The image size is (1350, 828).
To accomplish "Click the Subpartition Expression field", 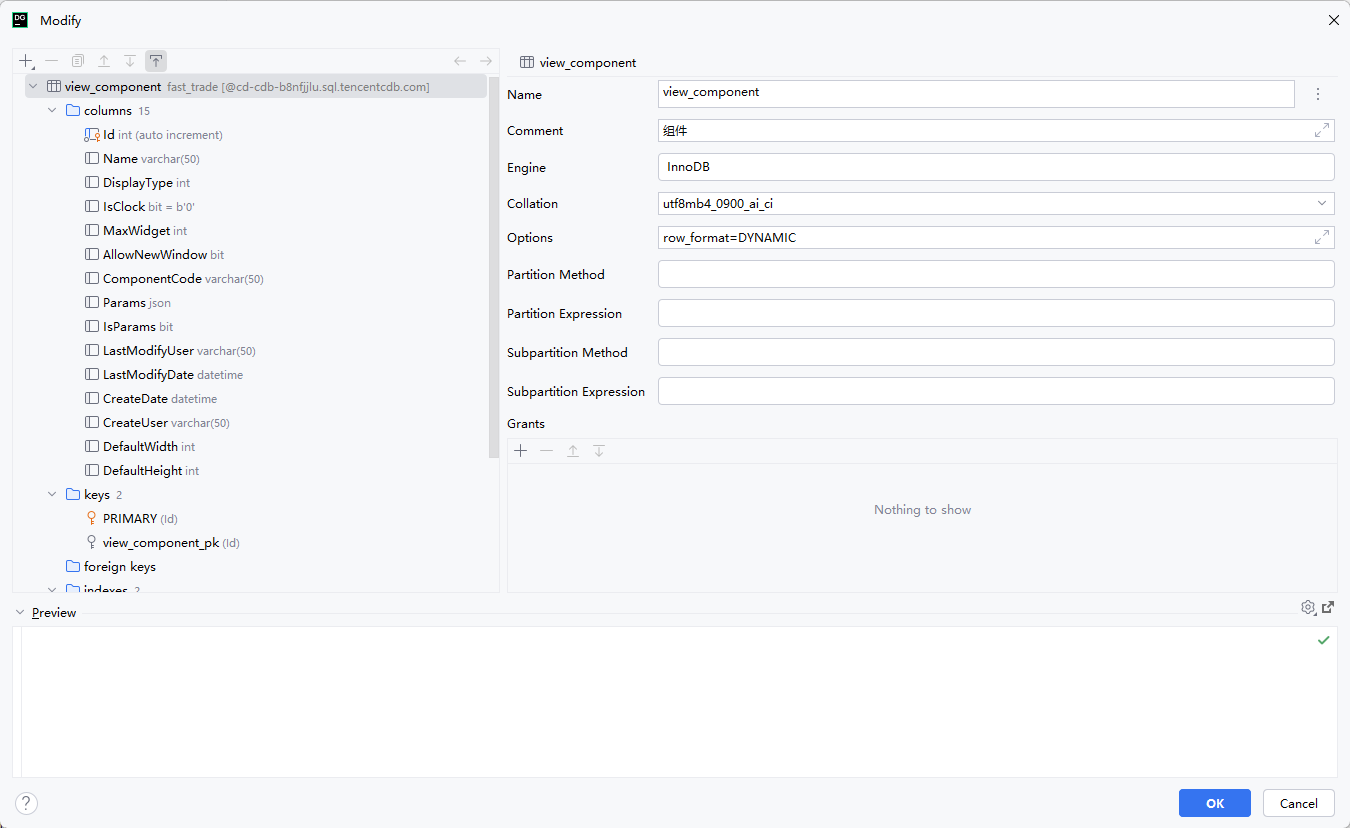I will point(996,391).
